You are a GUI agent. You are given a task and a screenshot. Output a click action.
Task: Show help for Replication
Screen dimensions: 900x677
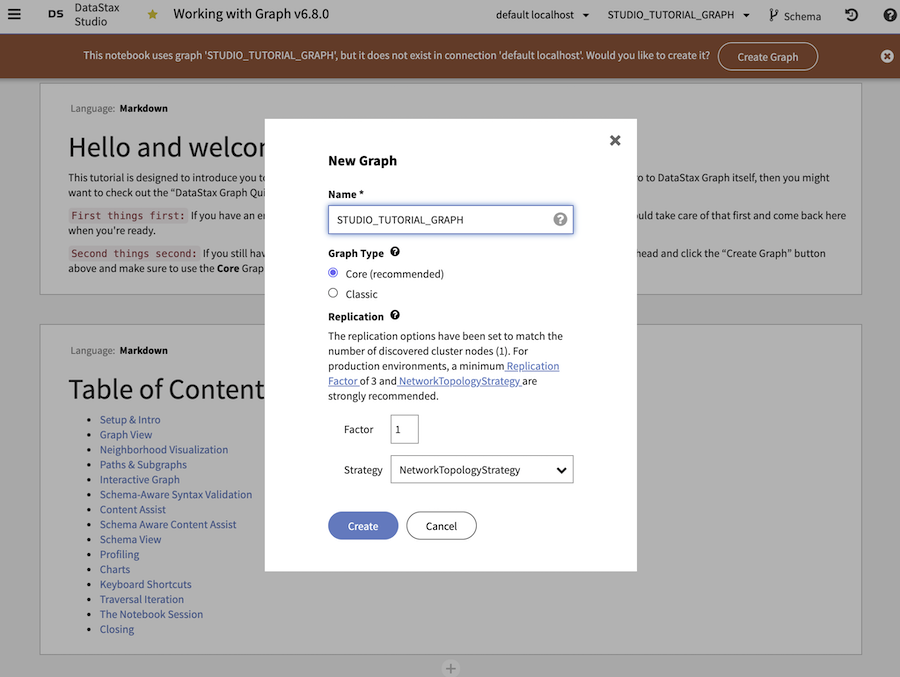pyautogui.click(x=395, y=315)
